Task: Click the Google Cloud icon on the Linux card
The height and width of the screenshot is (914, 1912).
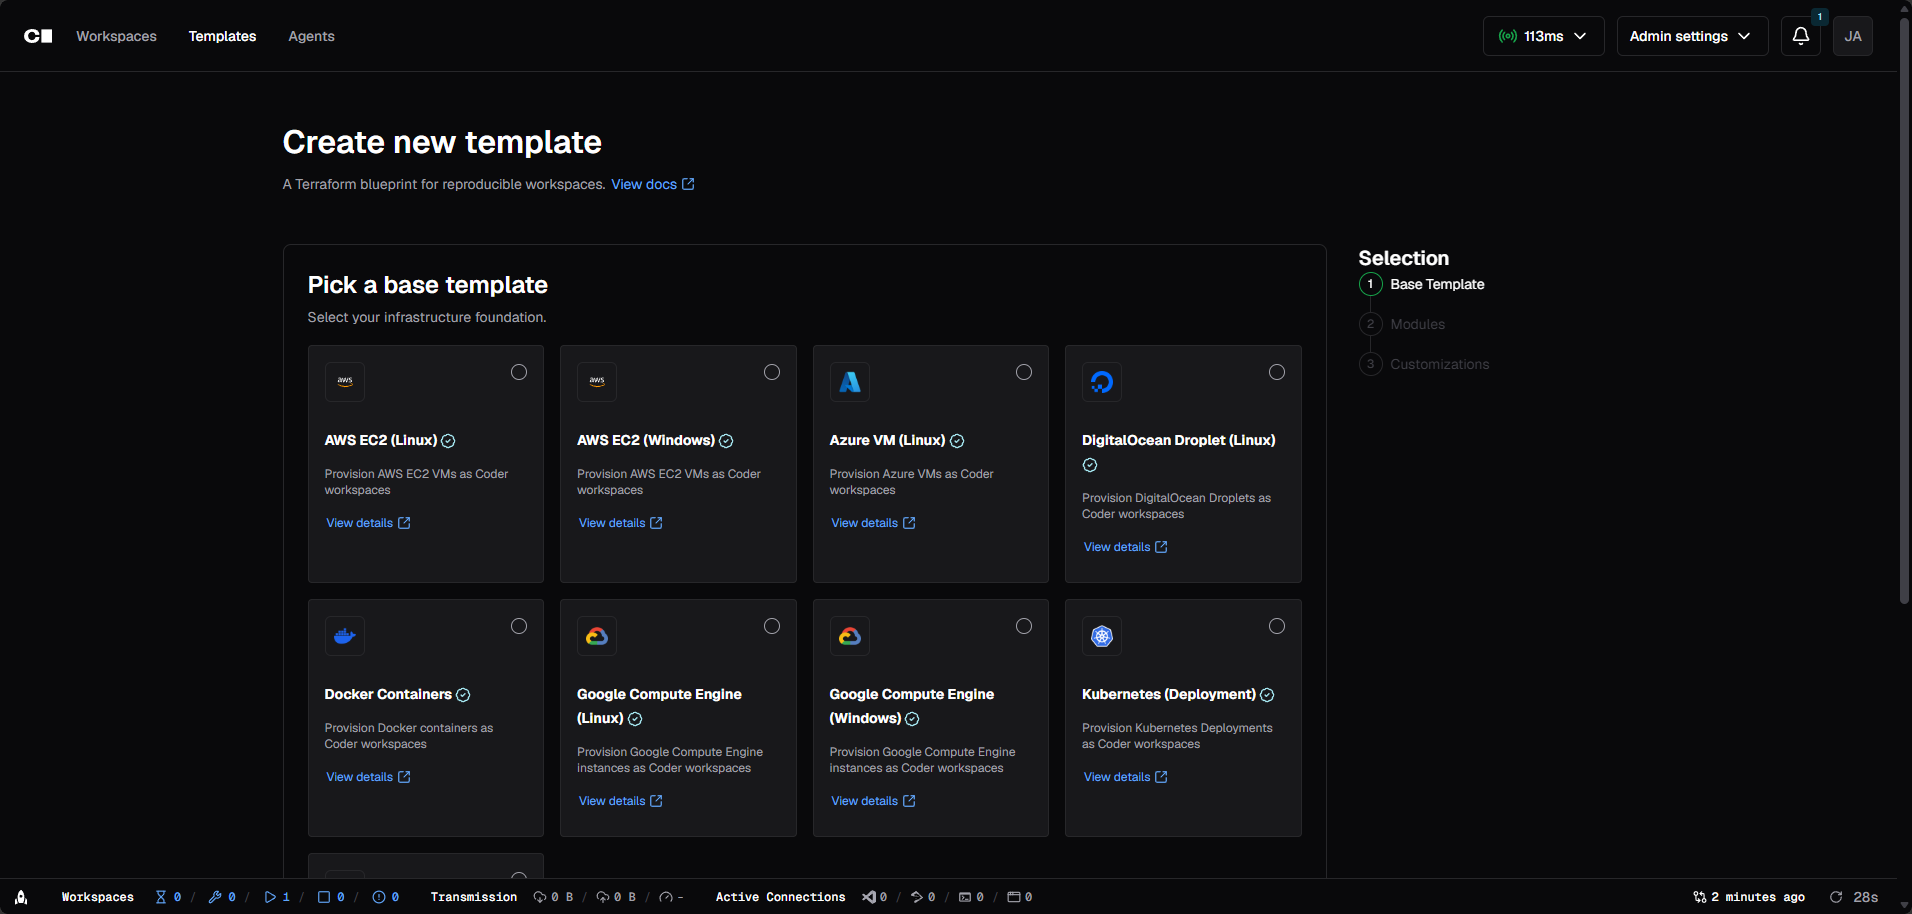Action: pyautogui.click(x=597, y=636)
